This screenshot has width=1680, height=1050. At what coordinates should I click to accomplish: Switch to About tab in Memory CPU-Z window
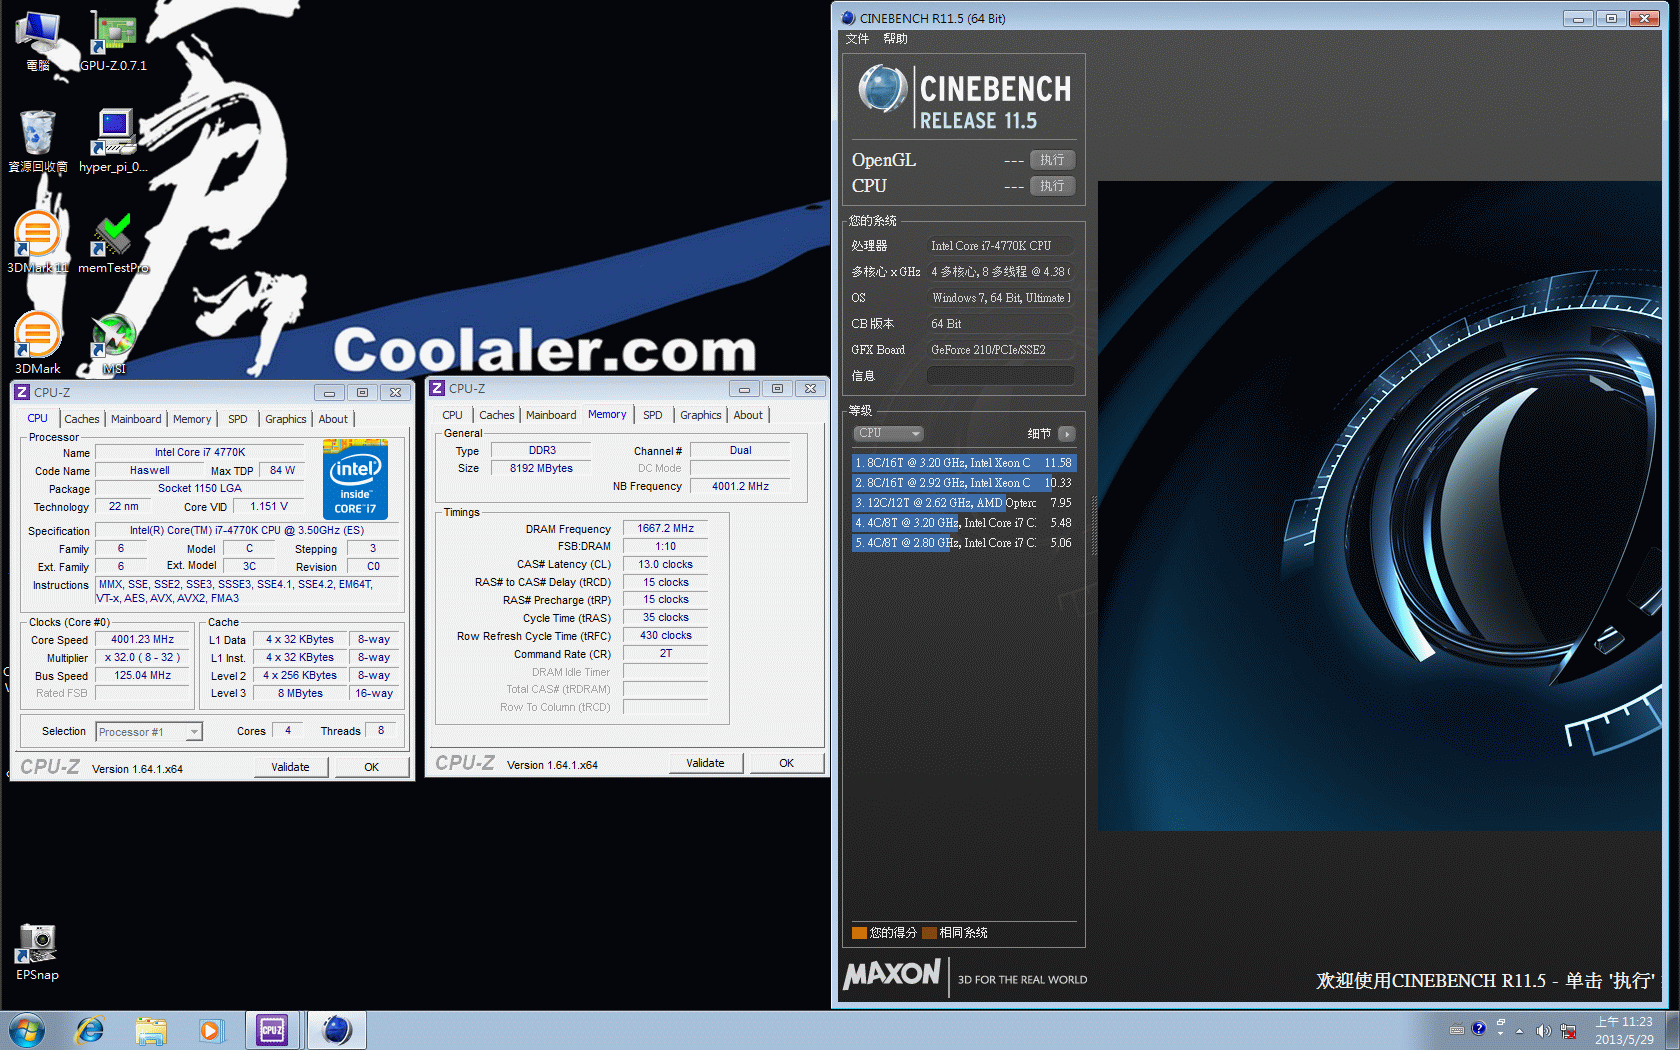pos(748,415)
